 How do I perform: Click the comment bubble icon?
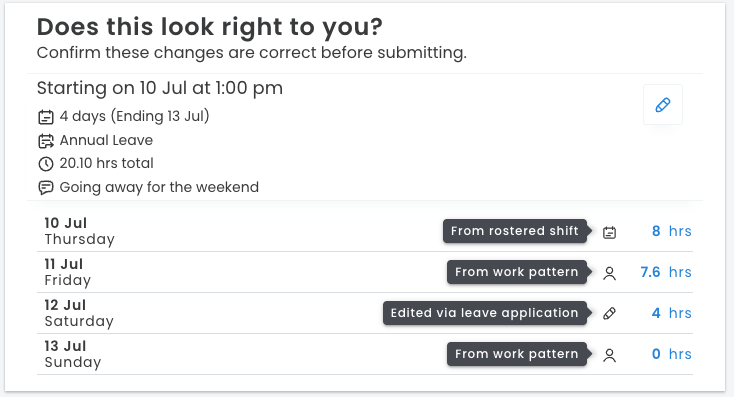pyautogui.click(x=46, y=188)
